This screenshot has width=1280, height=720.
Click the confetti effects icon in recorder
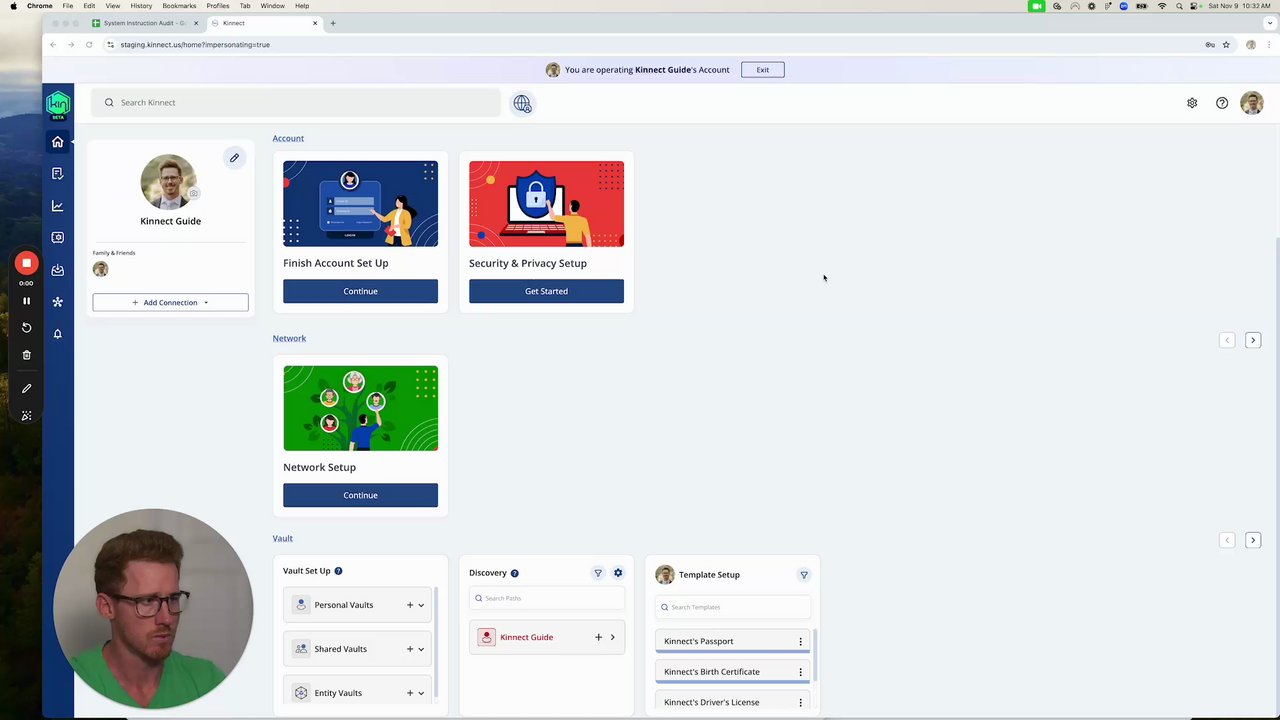click(26, 416)
